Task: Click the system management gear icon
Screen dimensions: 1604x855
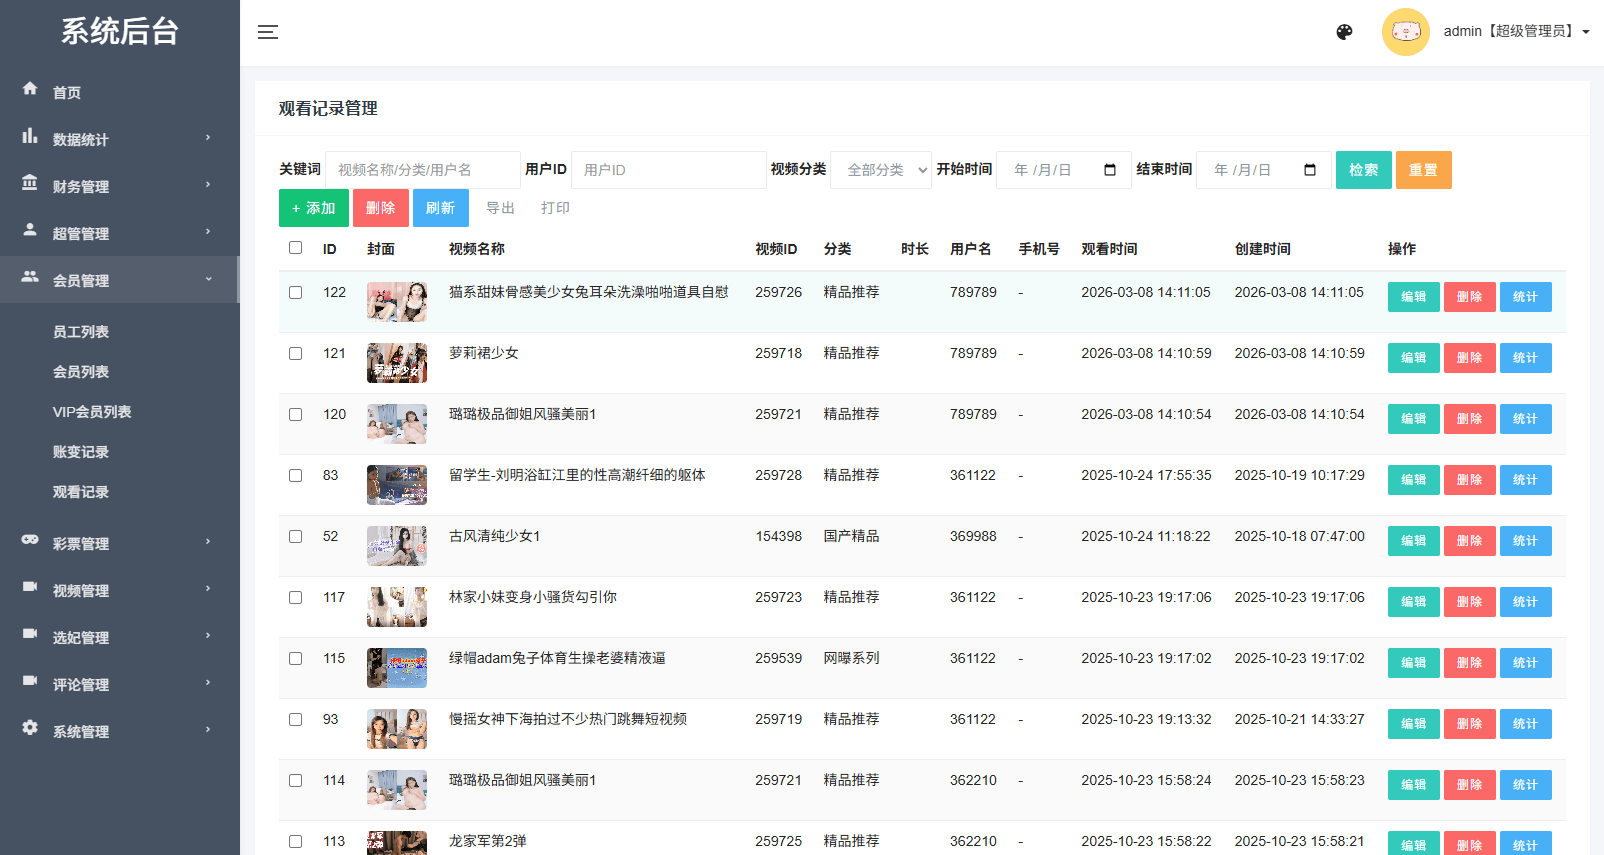Action: 30,728
